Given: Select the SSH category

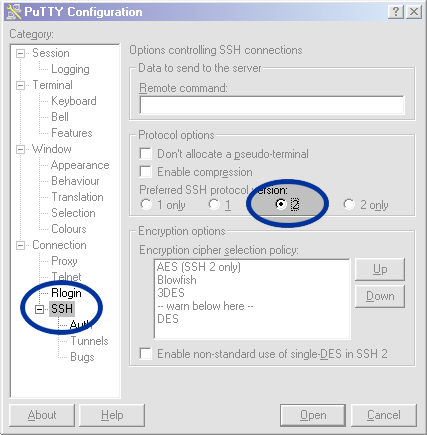Looking at the screenshot, I should (62, 309).
